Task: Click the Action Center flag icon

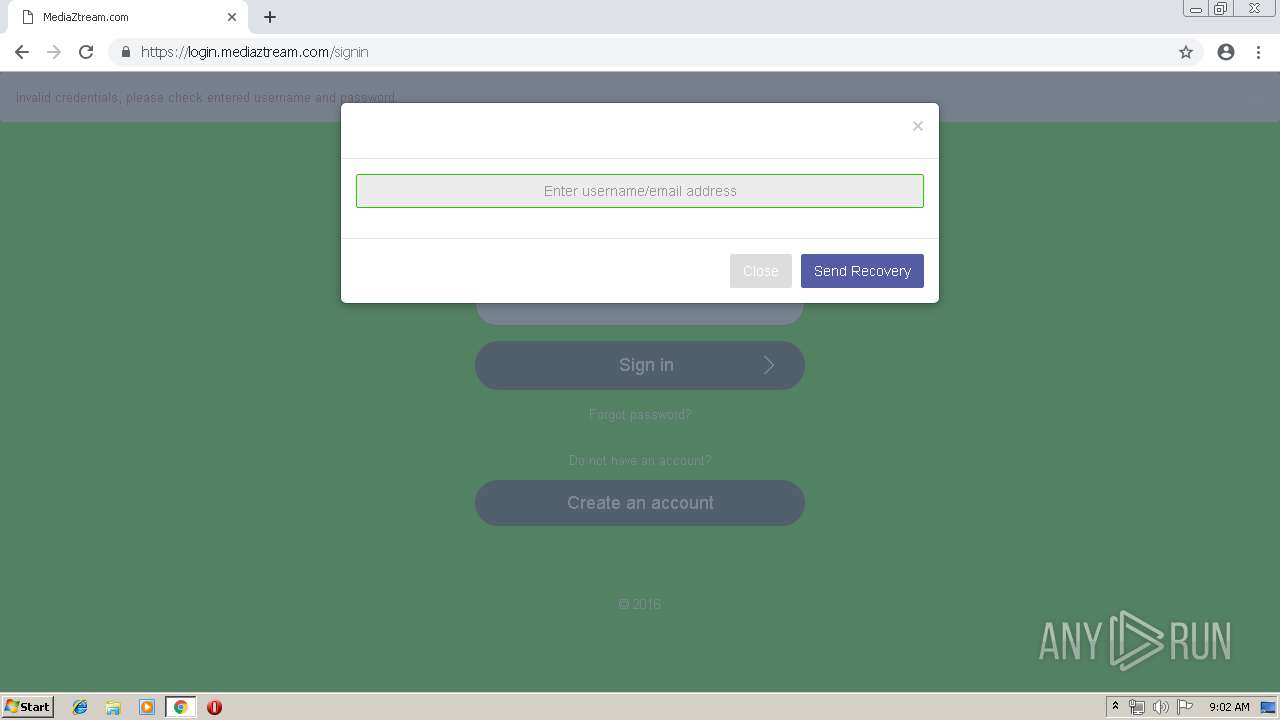Action: pyautogui.click(x=1185, y=707)
